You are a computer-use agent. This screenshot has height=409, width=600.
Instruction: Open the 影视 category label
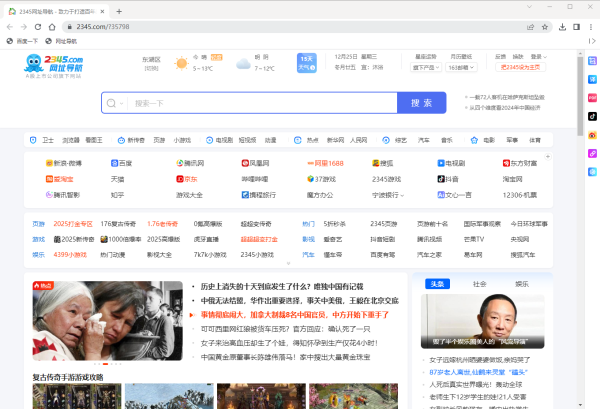click(308, 240)
